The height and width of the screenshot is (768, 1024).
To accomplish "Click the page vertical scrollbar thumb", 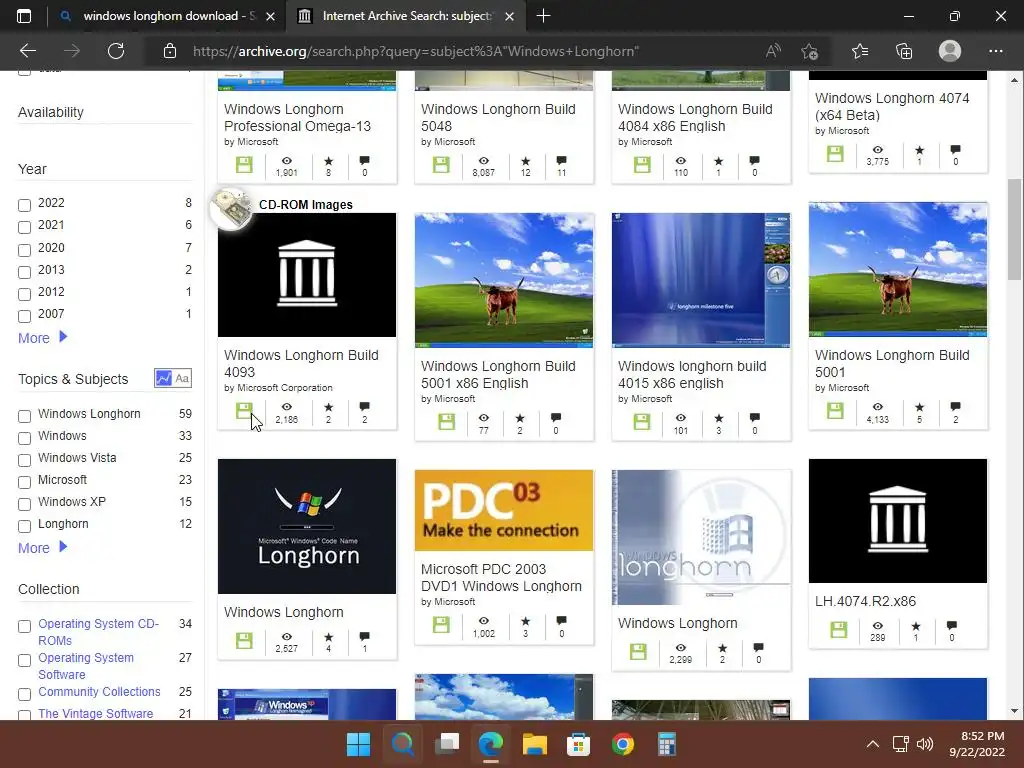I will tap(1014, 229).
